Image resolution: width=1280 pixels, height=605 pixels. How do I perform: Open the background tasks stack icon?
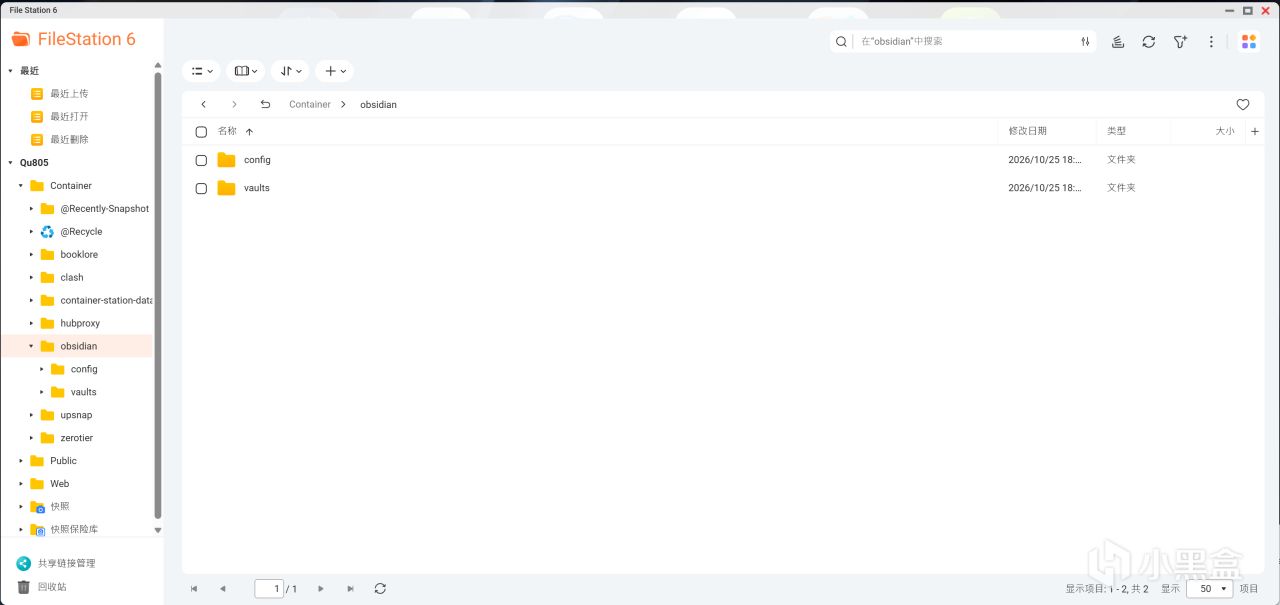pyautogui.click(x=1118, y=42)
